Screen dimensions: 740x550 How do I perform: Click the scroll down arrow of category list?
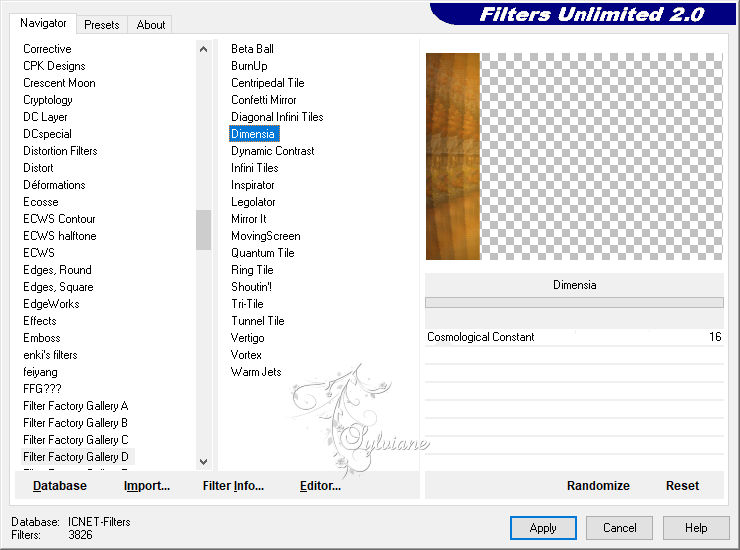point(203,462)
